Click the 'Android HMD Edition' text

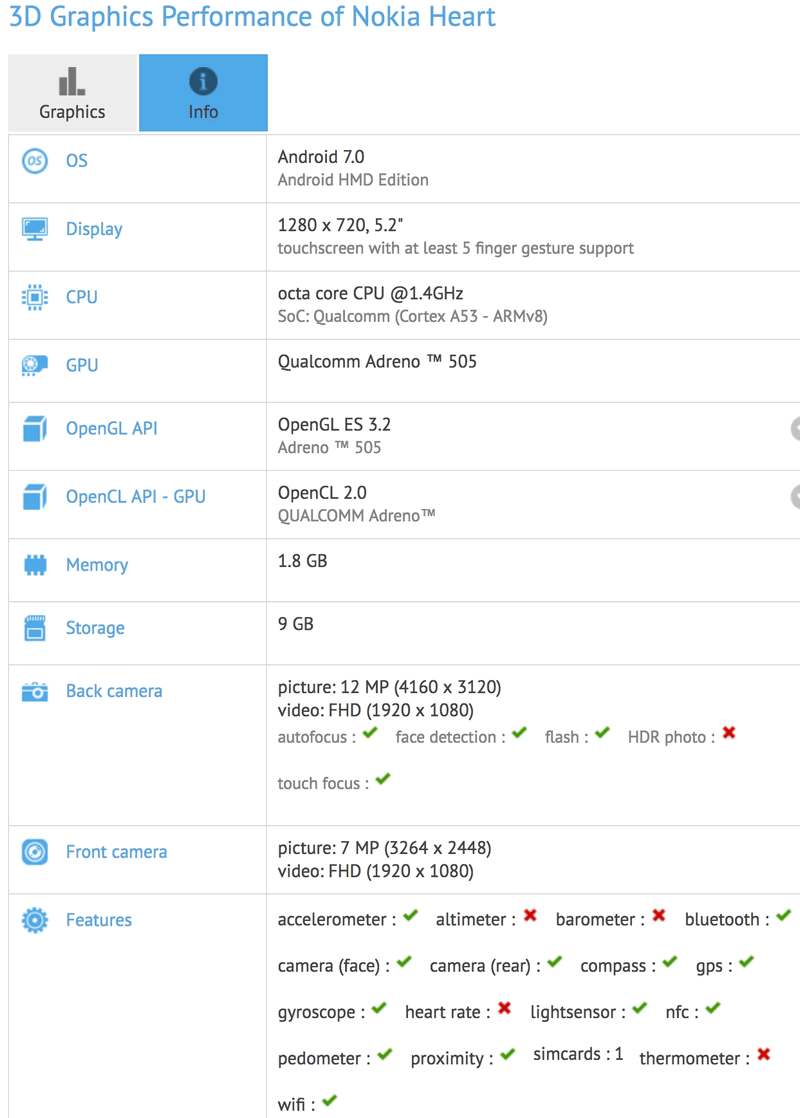click(x=353, y=180)
